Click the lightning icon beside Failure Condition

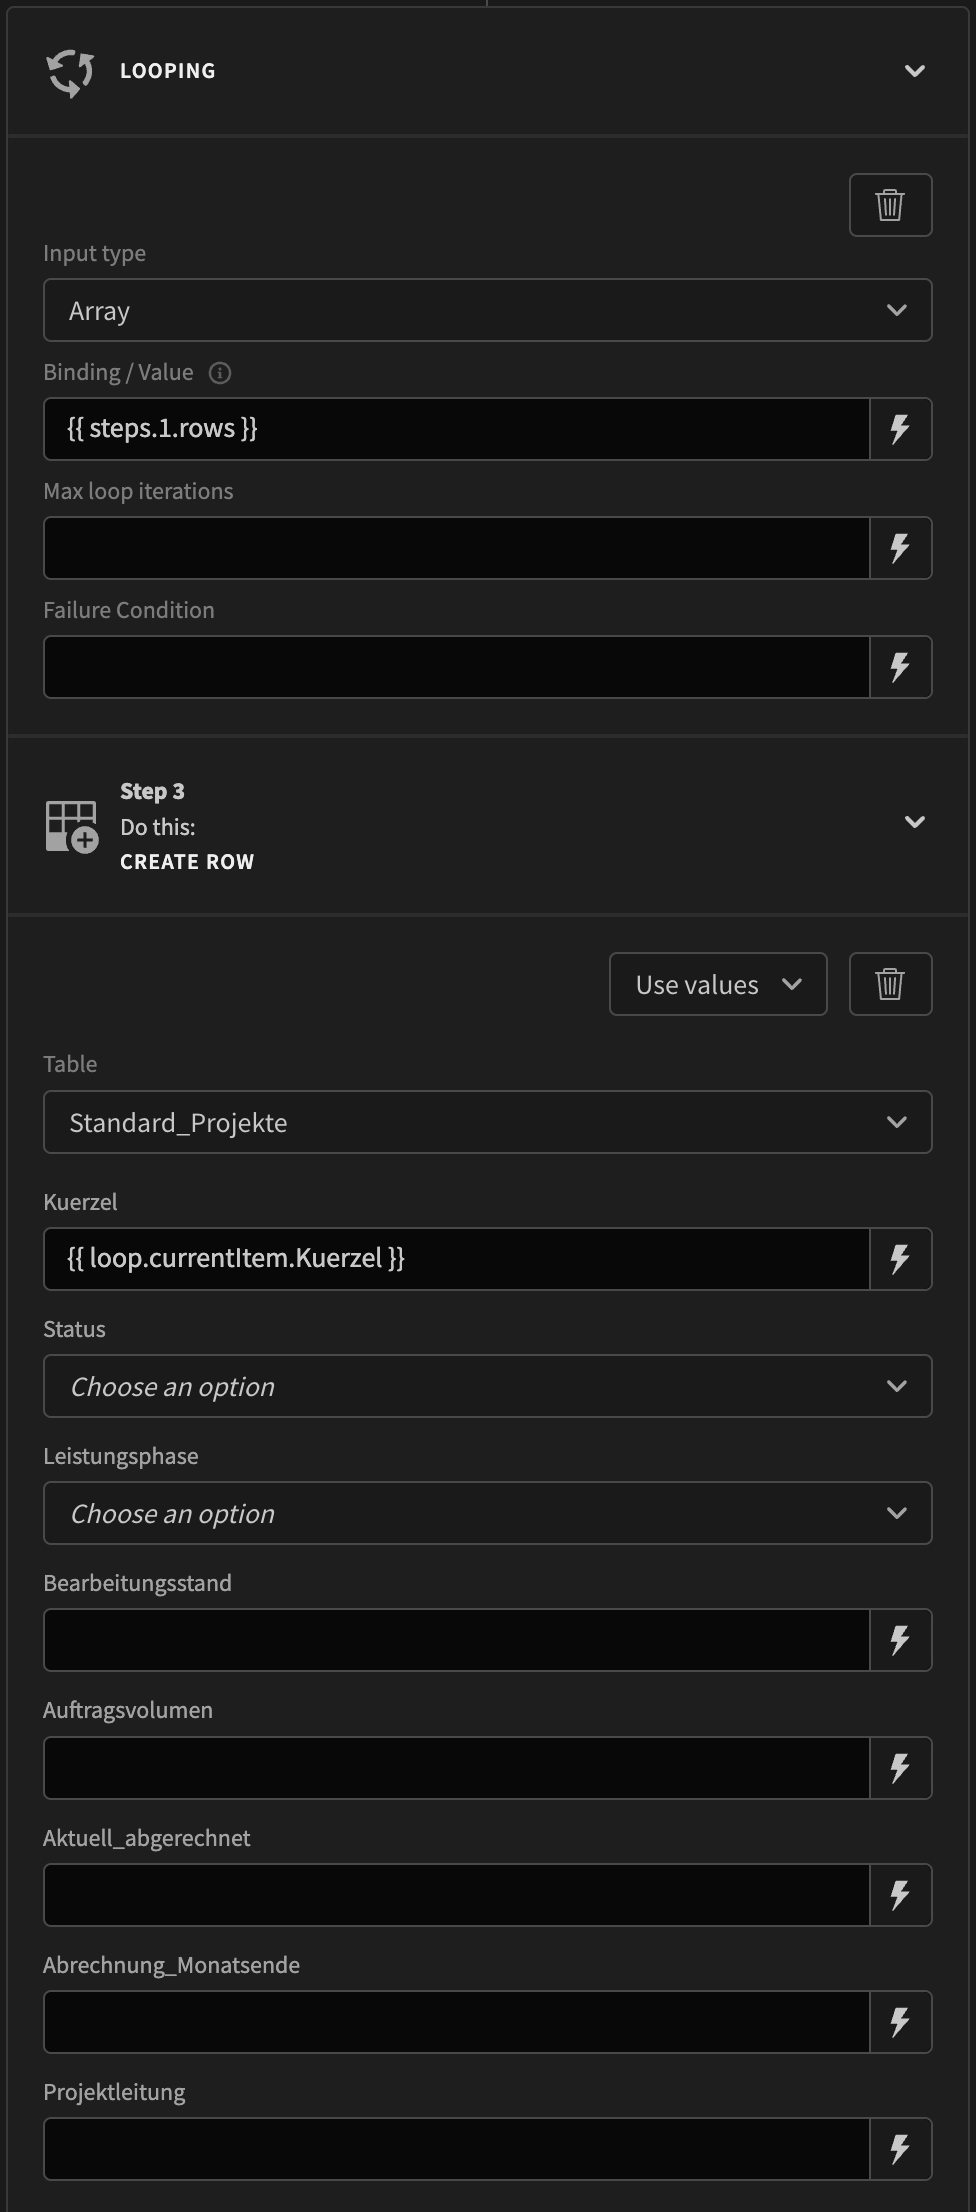pos(899,666)
